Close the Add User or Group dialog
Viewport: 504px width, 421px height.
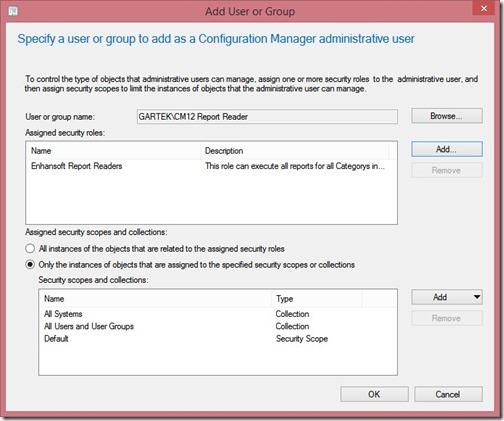coord(484,8)
